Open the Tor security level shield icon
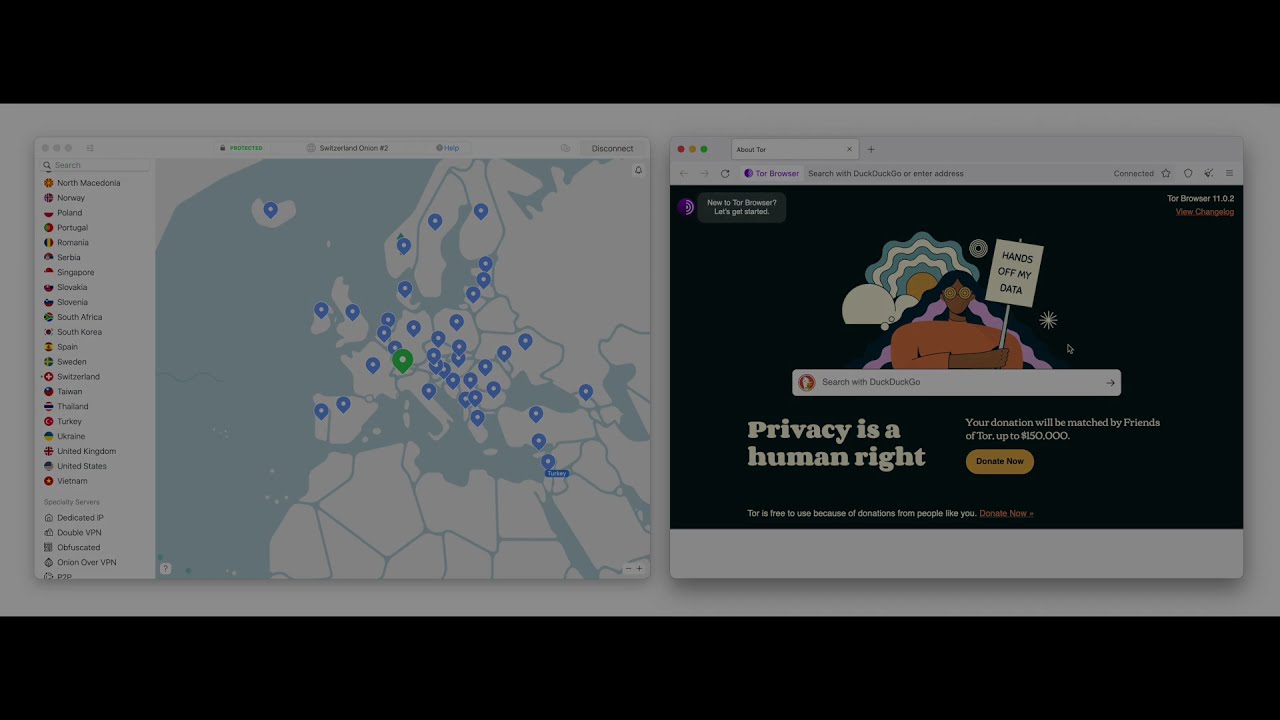This screenshot has height=720, width=1280. click(1188, 174)
